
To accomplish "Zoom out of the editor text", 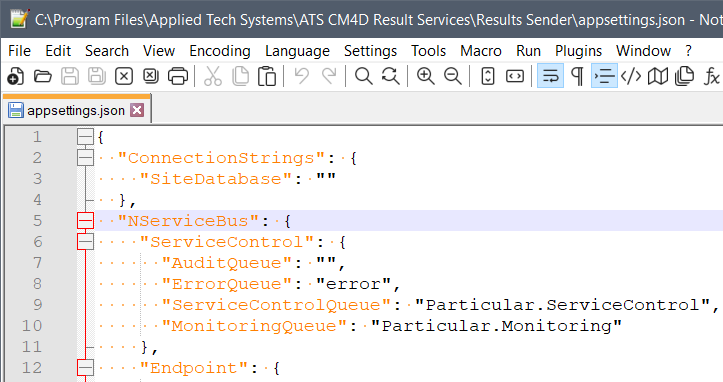I will [x=453, y=76].
